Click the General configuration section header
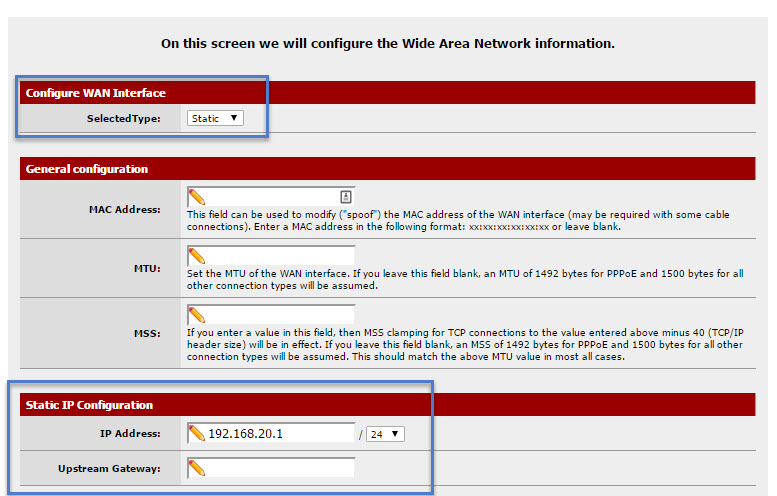The image size is (777, 496). point(87,169)
